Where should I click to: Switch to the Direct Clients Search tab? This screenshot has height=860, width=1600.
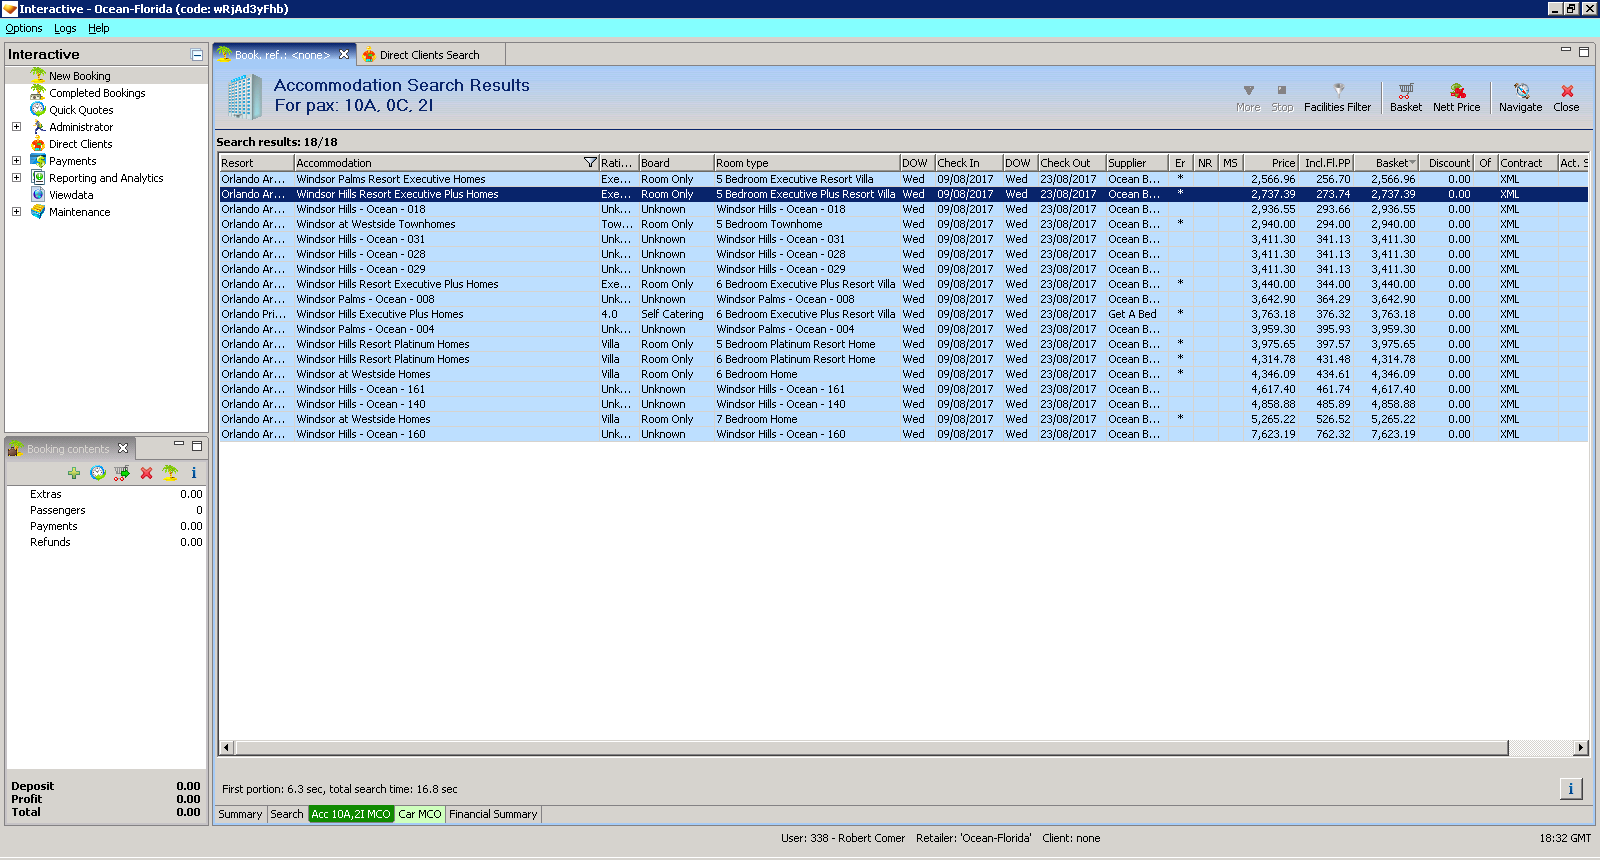[x=429, y=55]
